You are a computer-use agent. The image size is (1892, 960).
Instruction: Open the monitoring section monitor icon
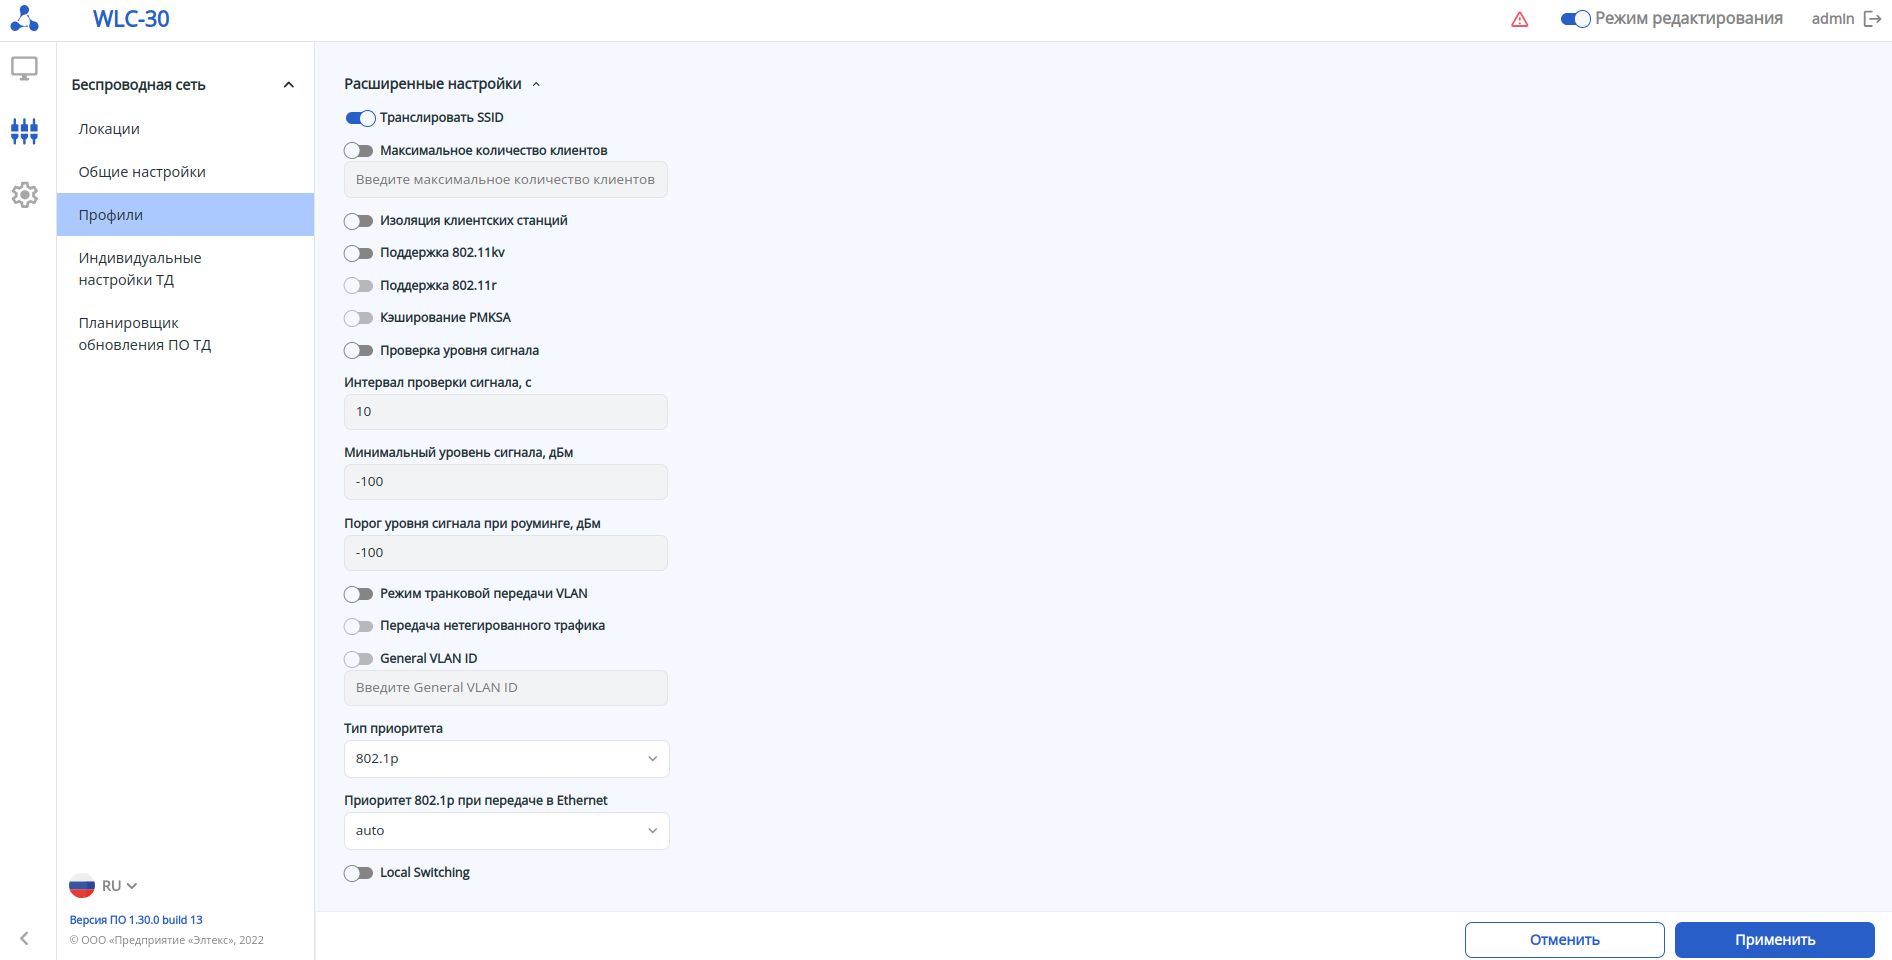[24, 68]
